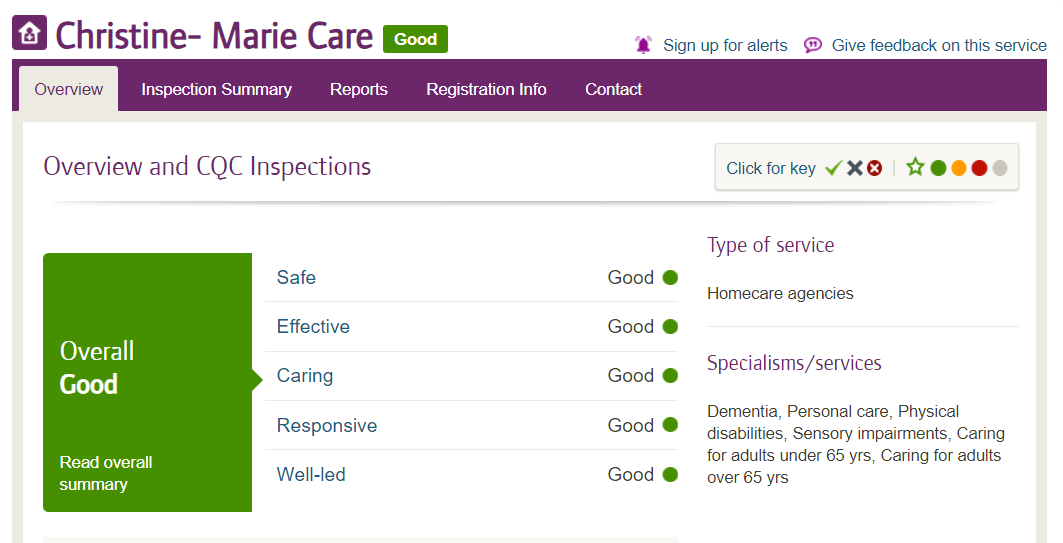
Task: Switch to the Overview tab
Action: coord(68,89)
